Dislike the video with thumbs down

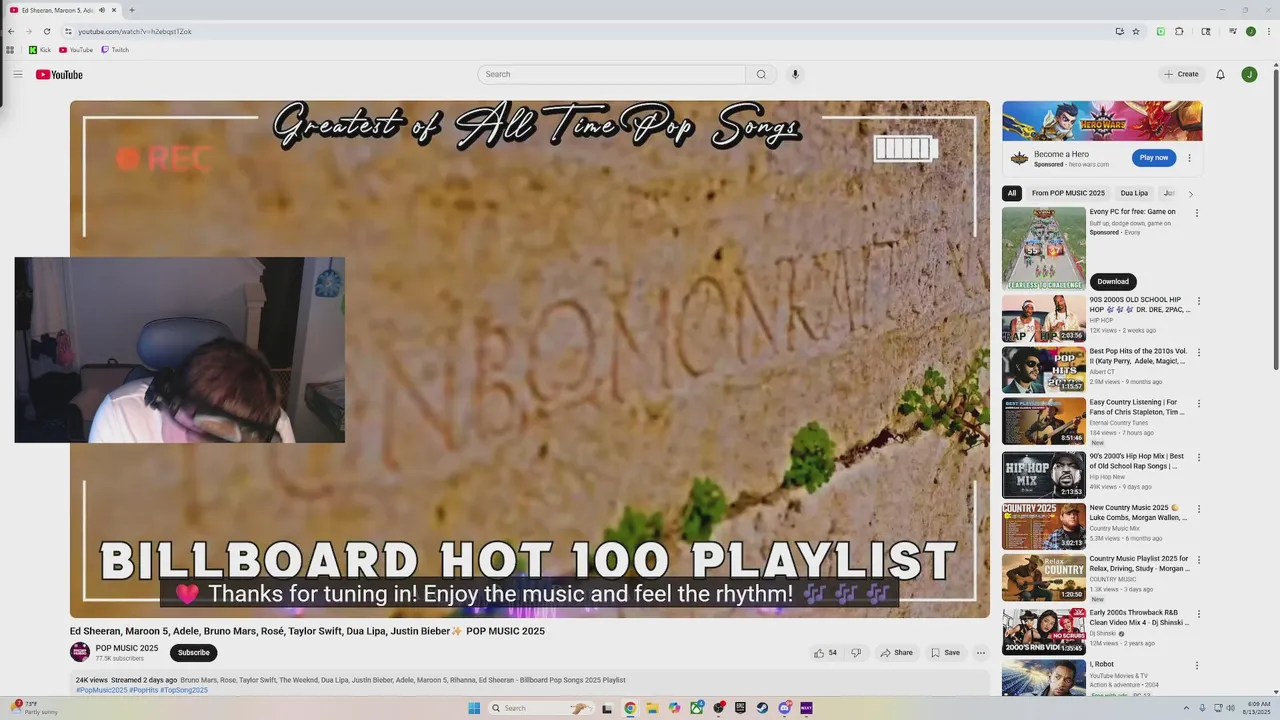pos(856,653)
